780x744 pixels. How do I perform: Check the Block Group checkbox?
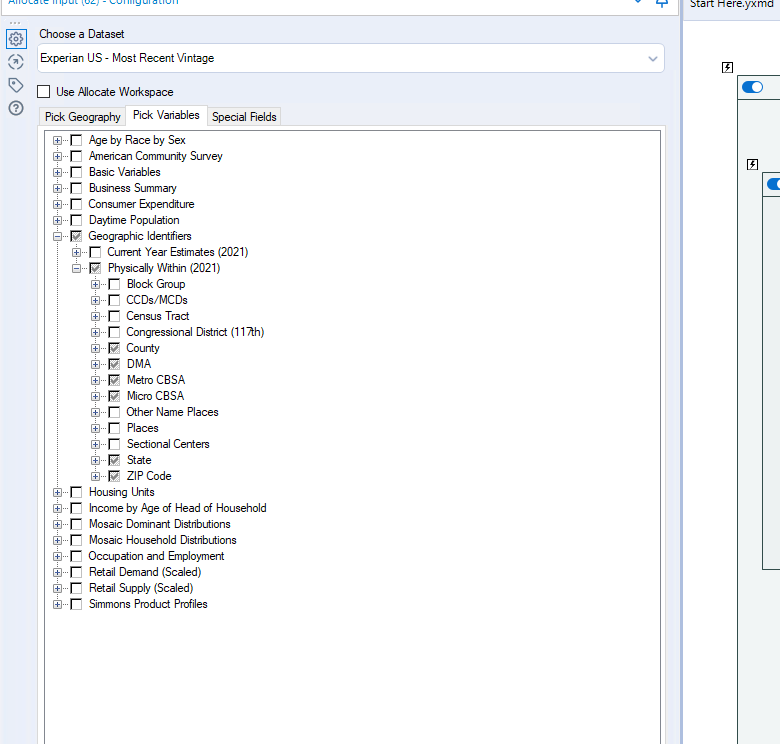[x=114, y=284]
